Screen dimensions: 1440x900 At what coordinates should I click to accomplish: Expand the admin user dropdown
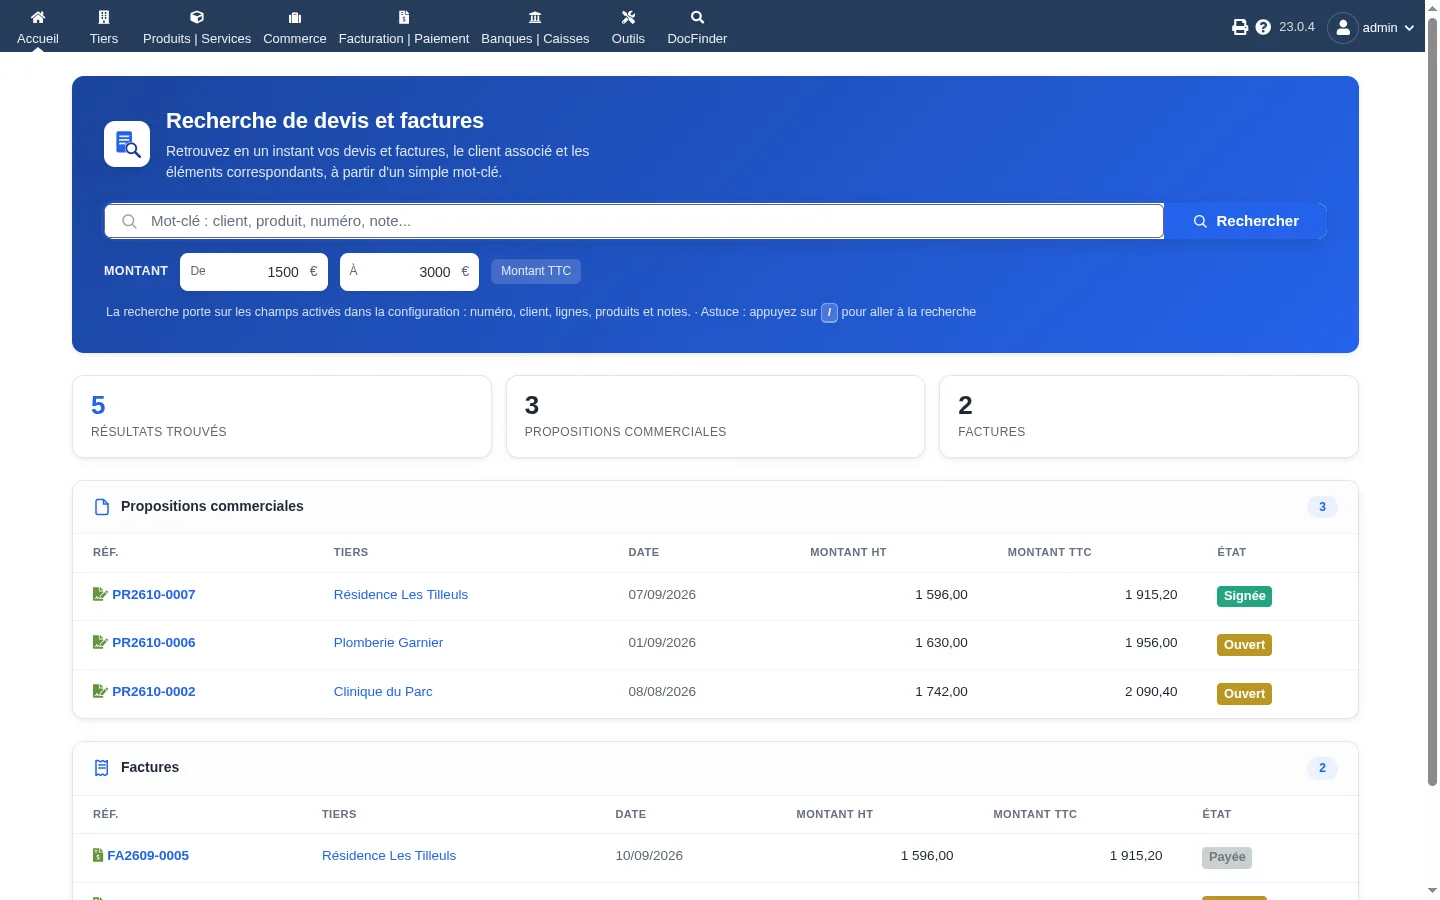click(x=1371, y=27)
